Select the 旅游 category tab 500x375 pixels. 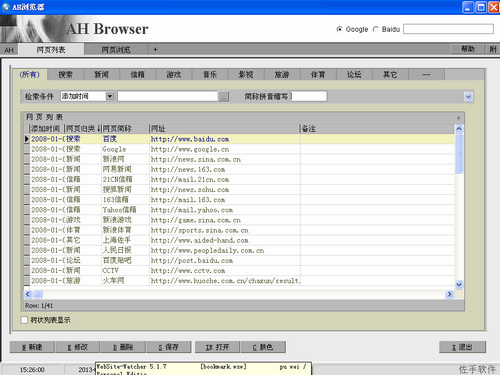(x=282, y=75)
